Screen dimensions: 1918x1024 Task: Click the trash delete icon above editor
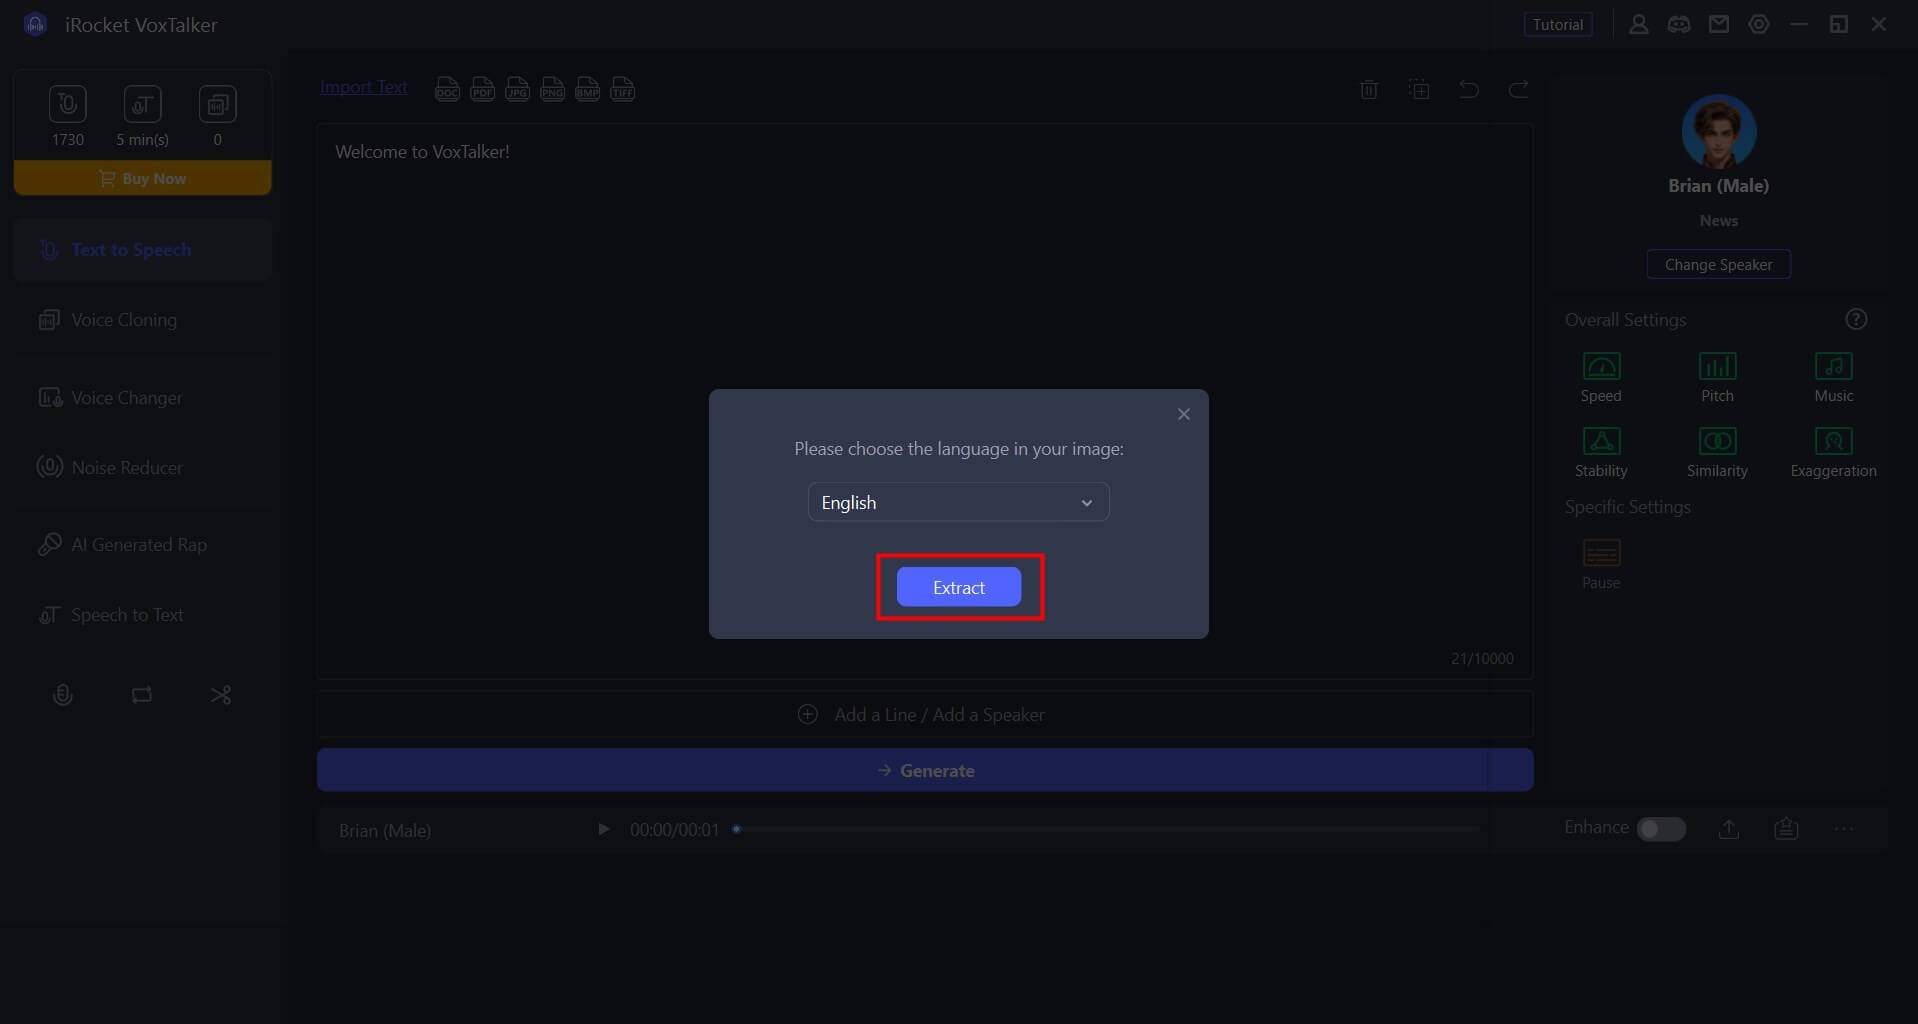click(1369, 90)
